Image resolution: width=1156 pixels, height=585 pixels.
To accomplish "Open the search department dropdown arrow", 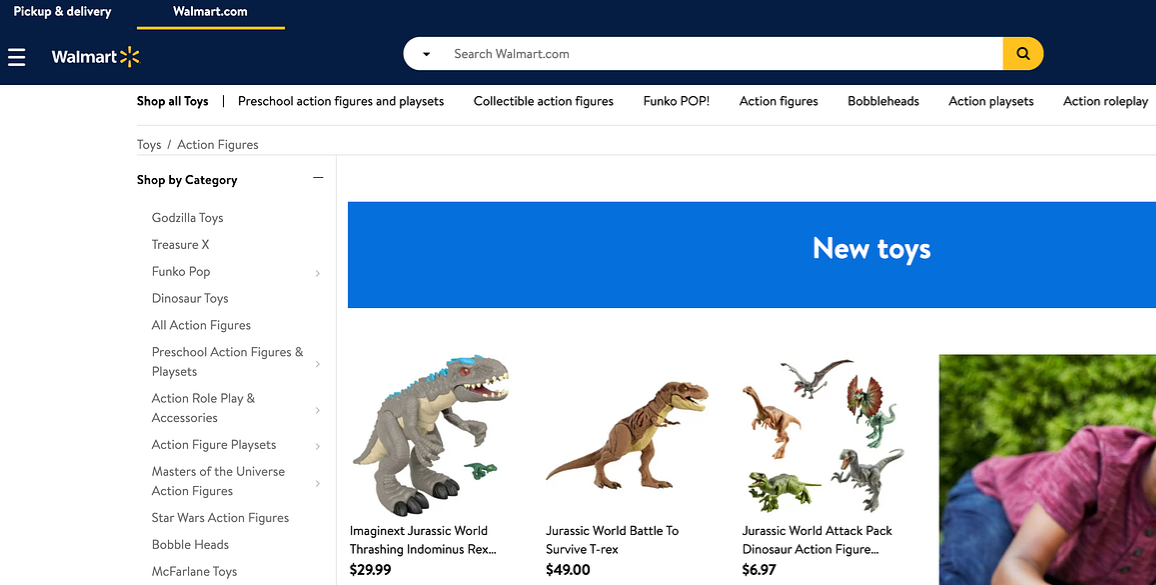I will click(426, 54).
